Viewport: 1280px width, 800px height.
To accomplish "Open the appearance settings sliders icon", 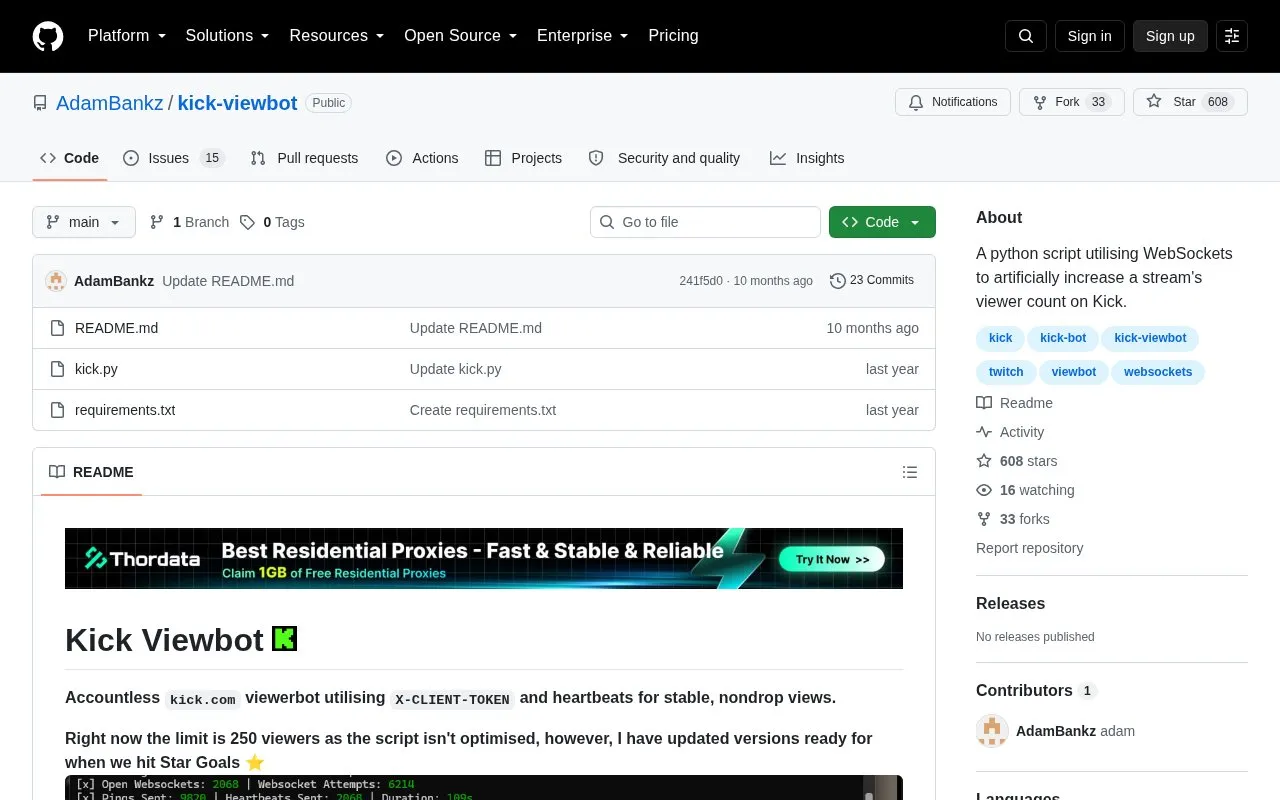I will coord(1232,36).
